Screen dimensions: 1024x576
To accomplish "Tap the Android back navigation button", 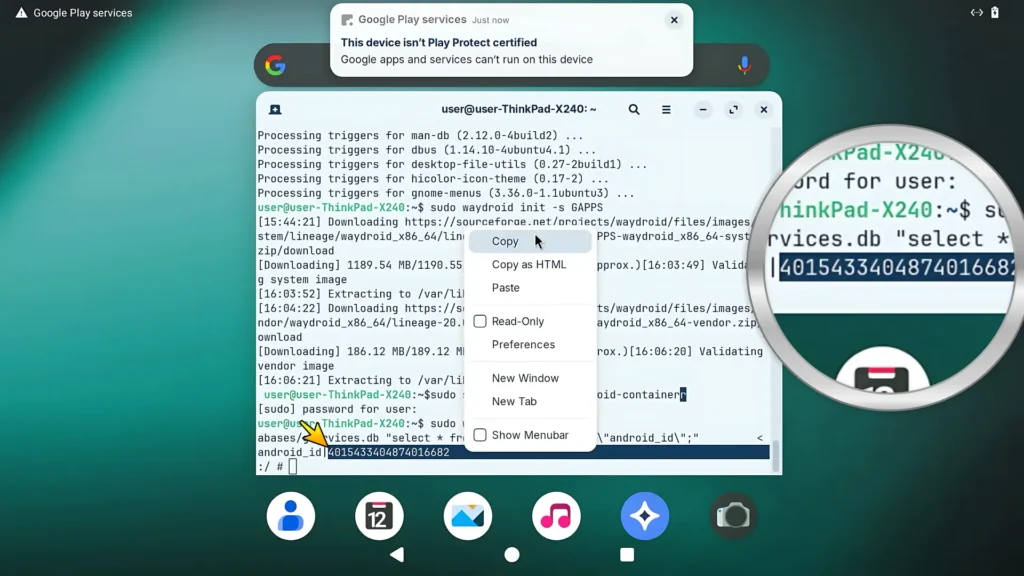I will coord(397,554).
